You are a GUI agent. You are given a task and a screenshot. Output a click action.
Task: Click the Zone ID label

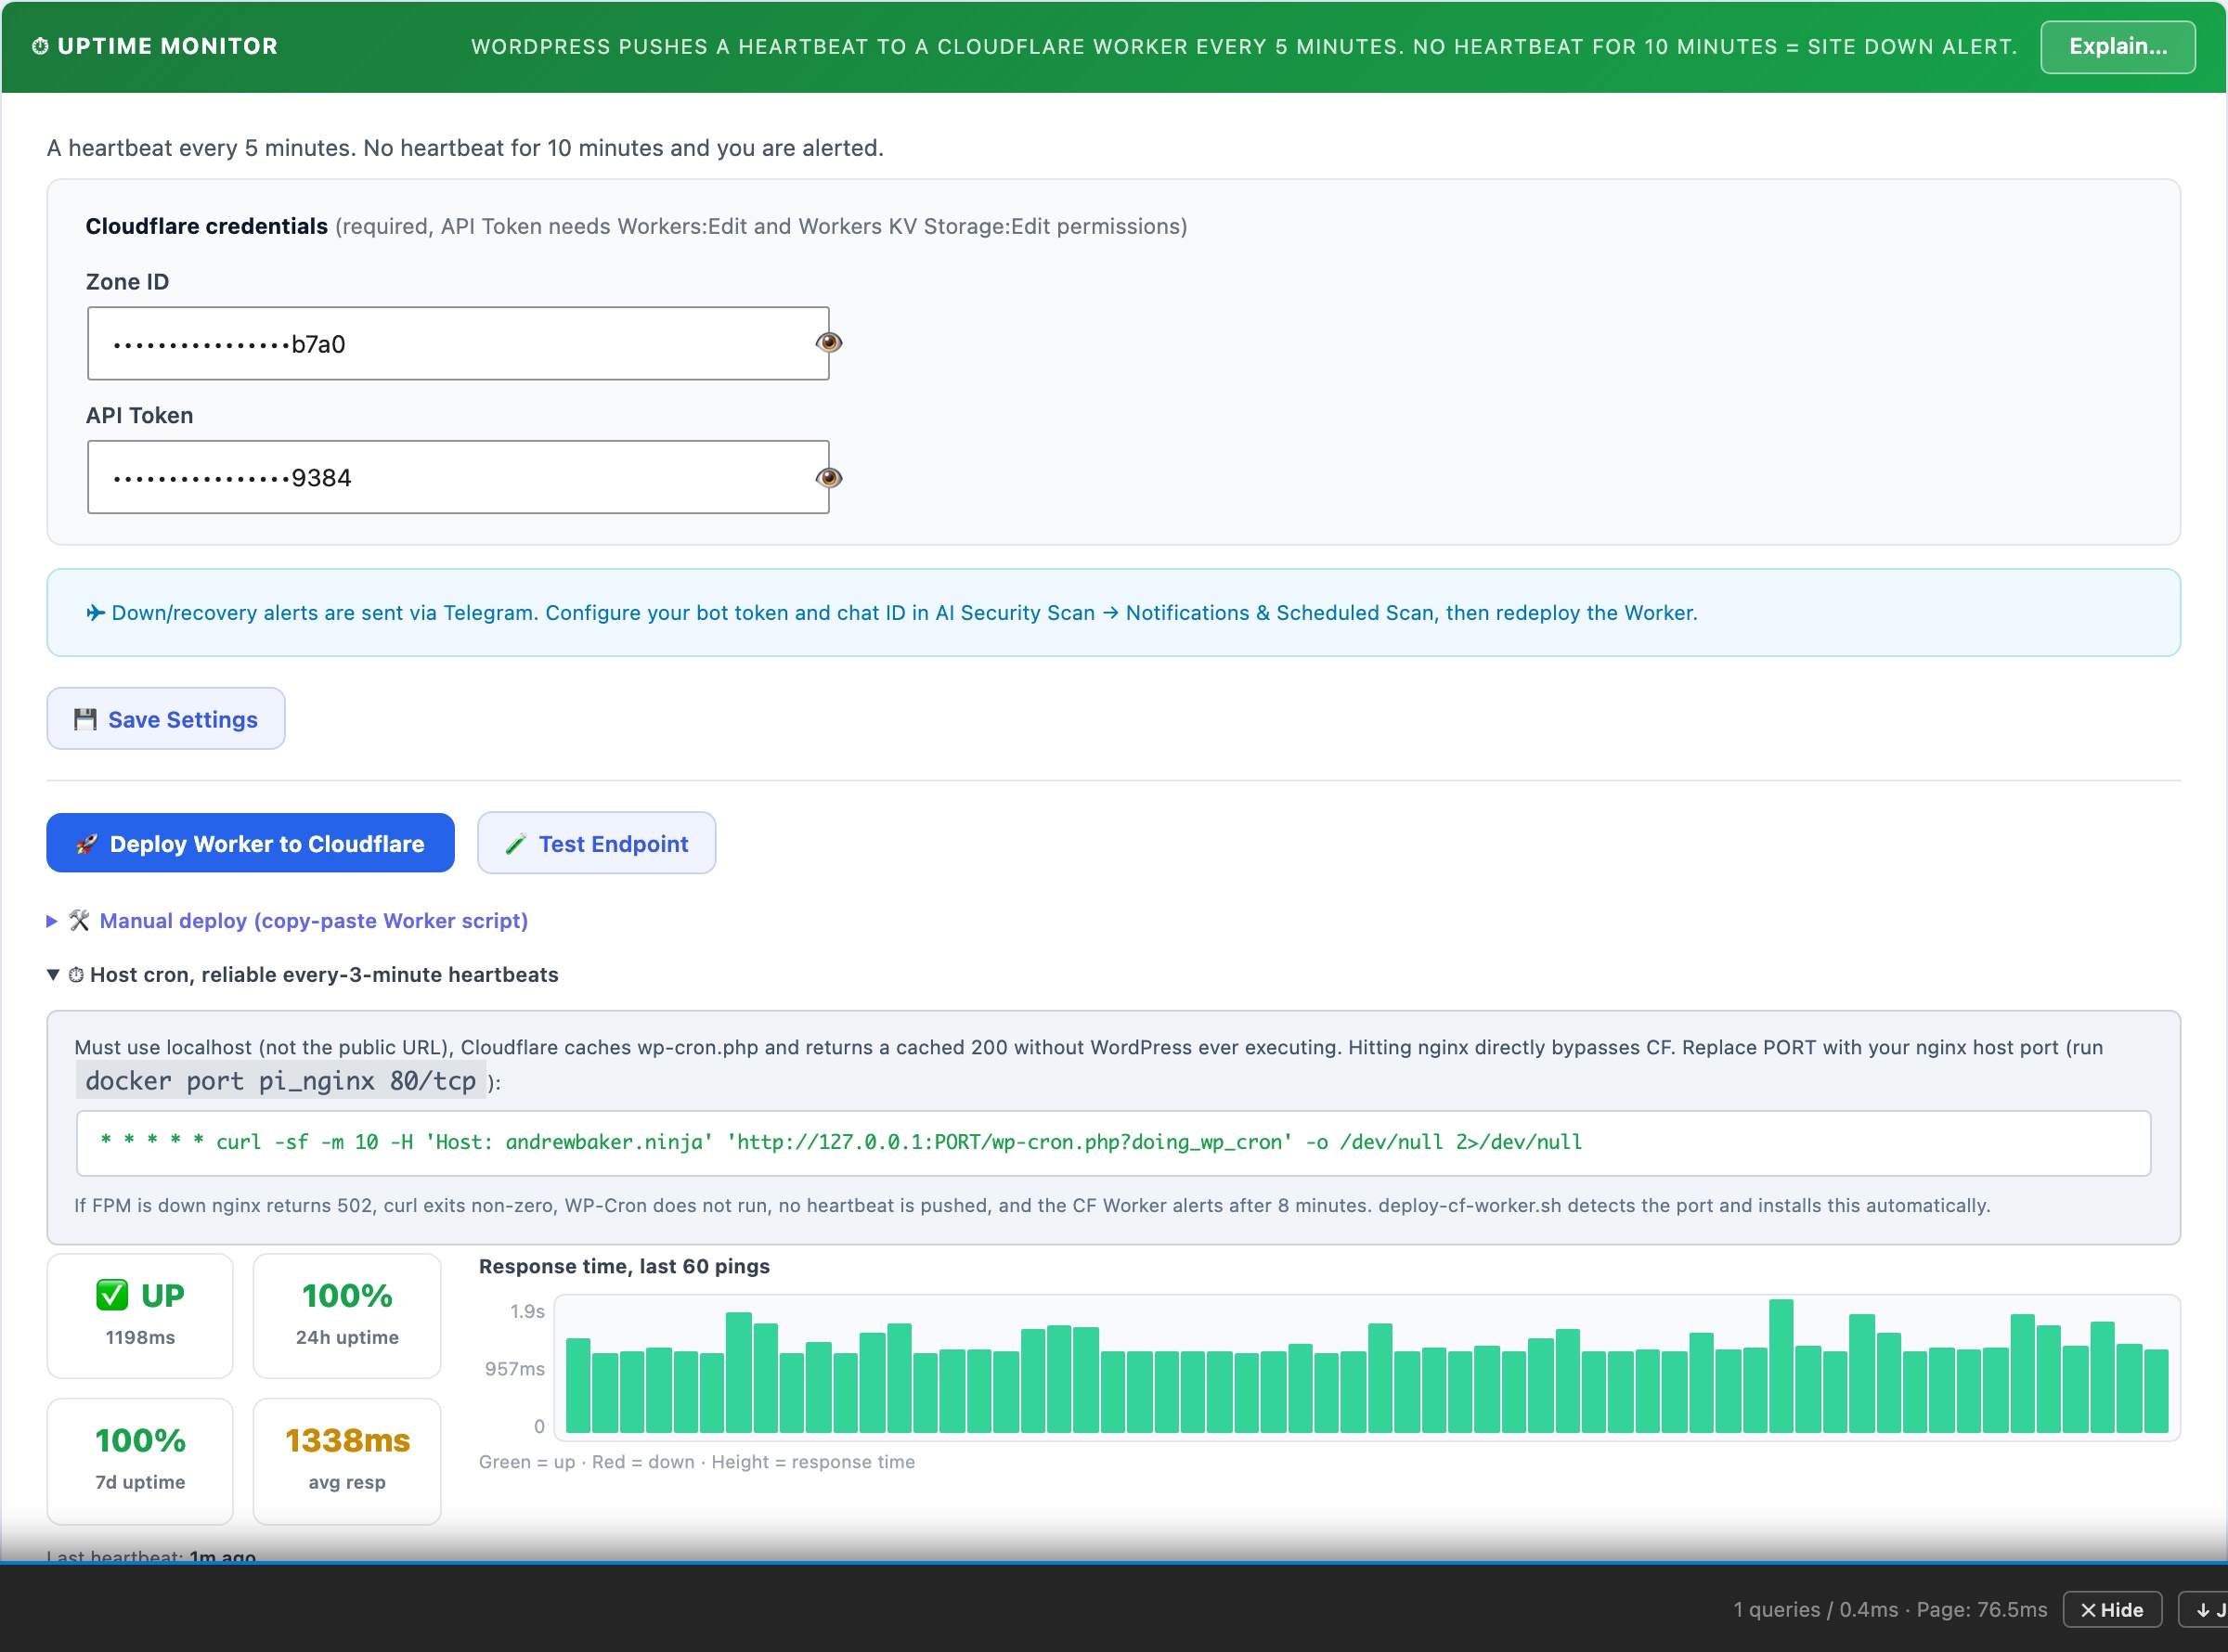click(x=127, y=282)
